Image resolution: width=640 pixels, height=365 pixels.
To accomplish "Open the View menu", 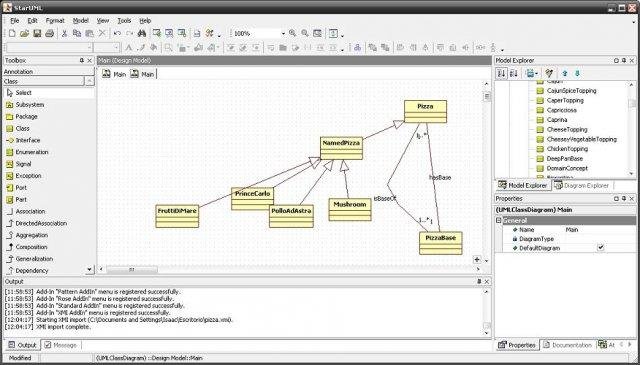I will pos(102,20).
